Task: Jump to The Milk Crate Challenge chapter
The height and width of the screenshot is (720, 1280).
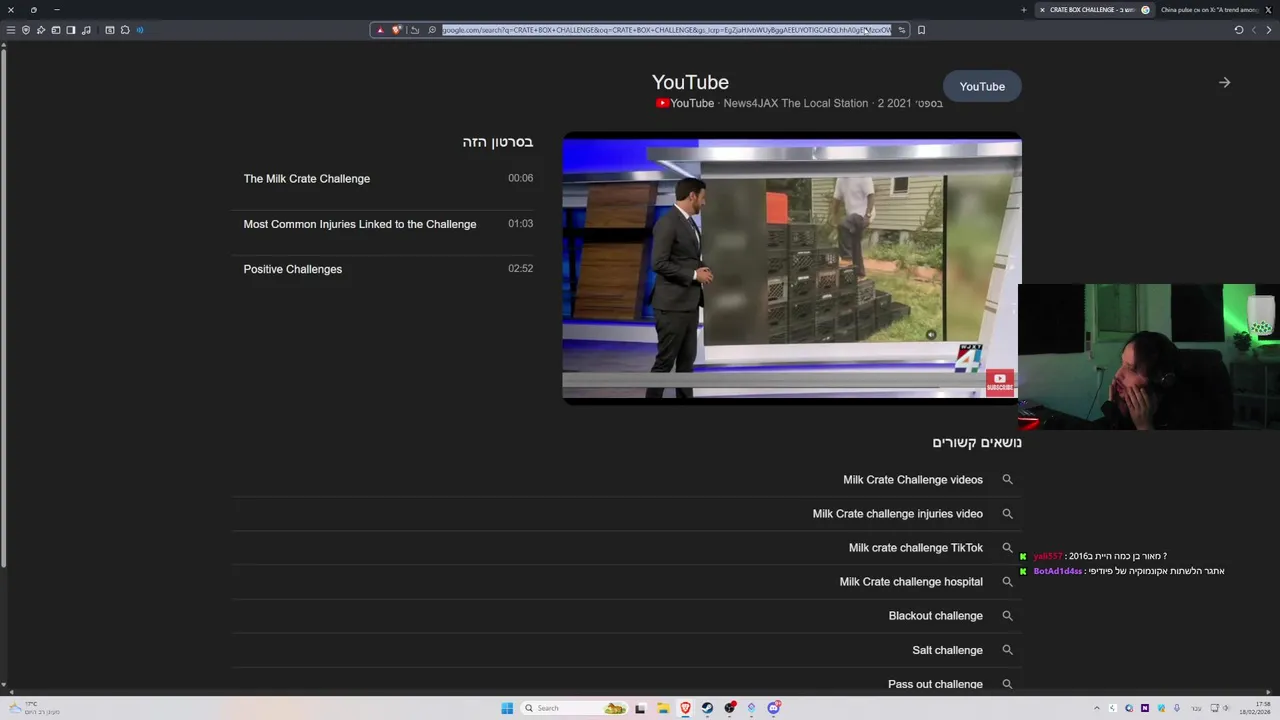Action: (307, 179)
